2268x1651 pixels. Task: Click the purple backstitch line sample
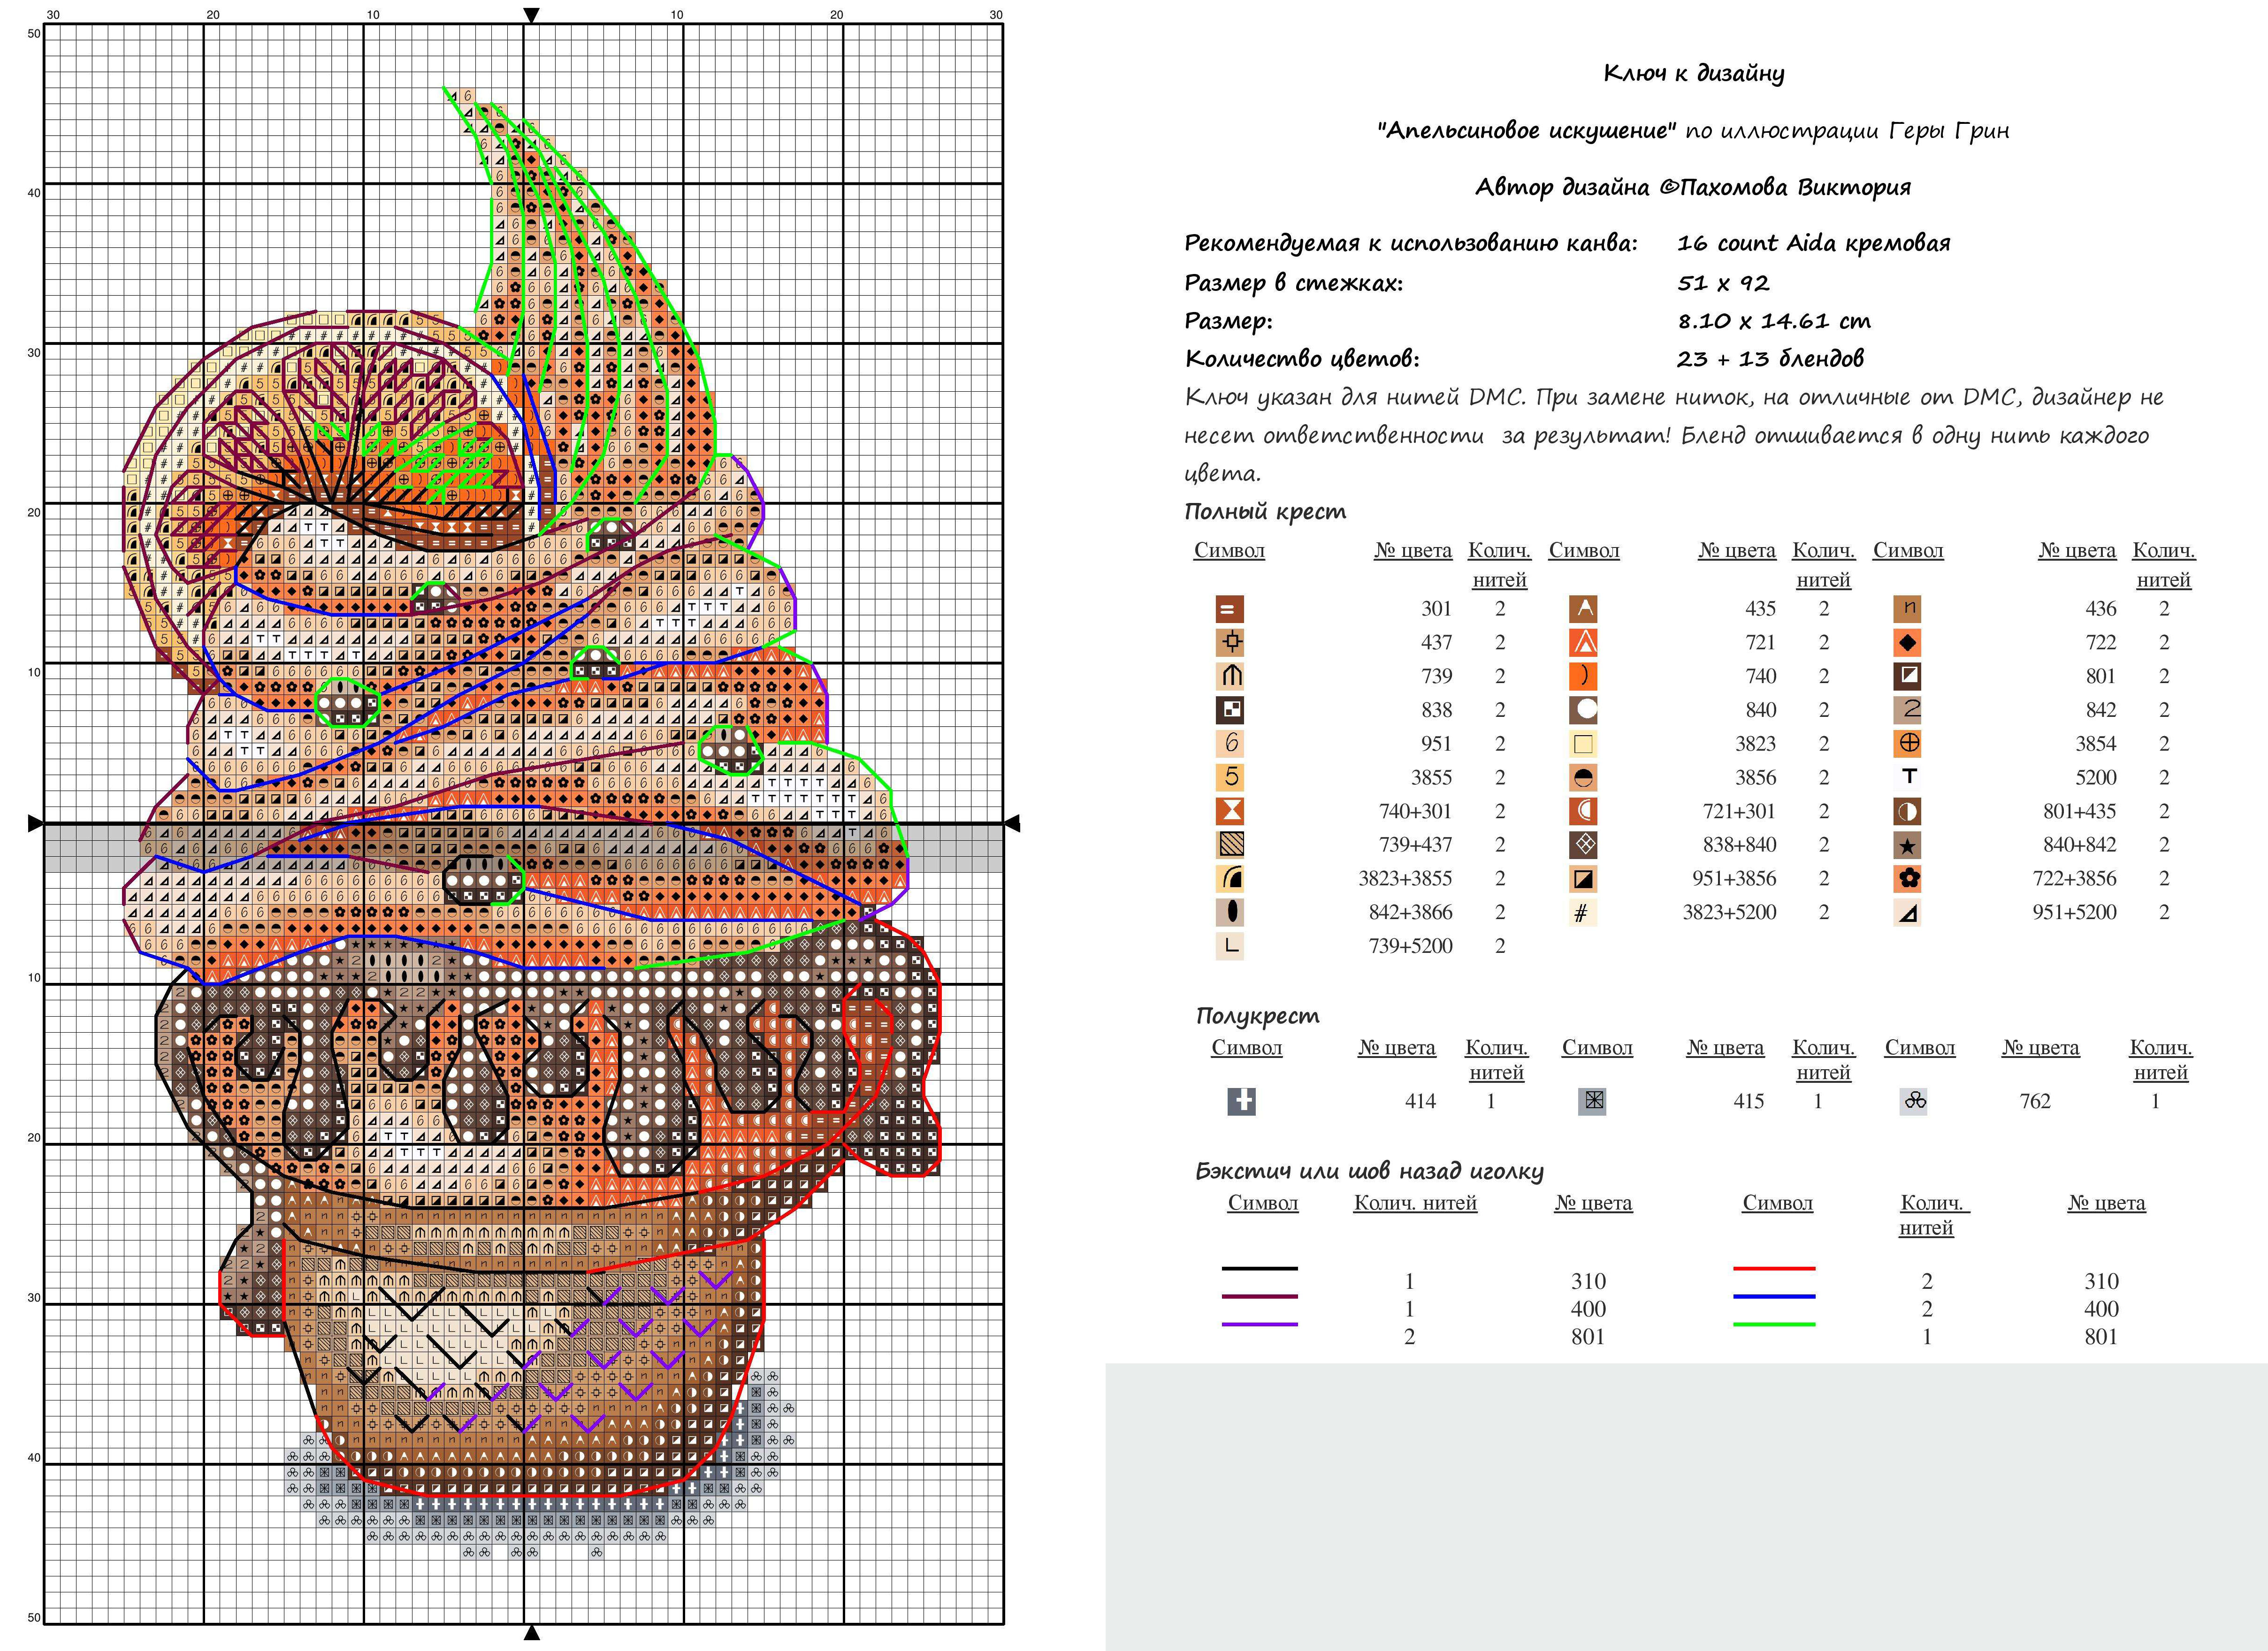pos(1259,1324)
